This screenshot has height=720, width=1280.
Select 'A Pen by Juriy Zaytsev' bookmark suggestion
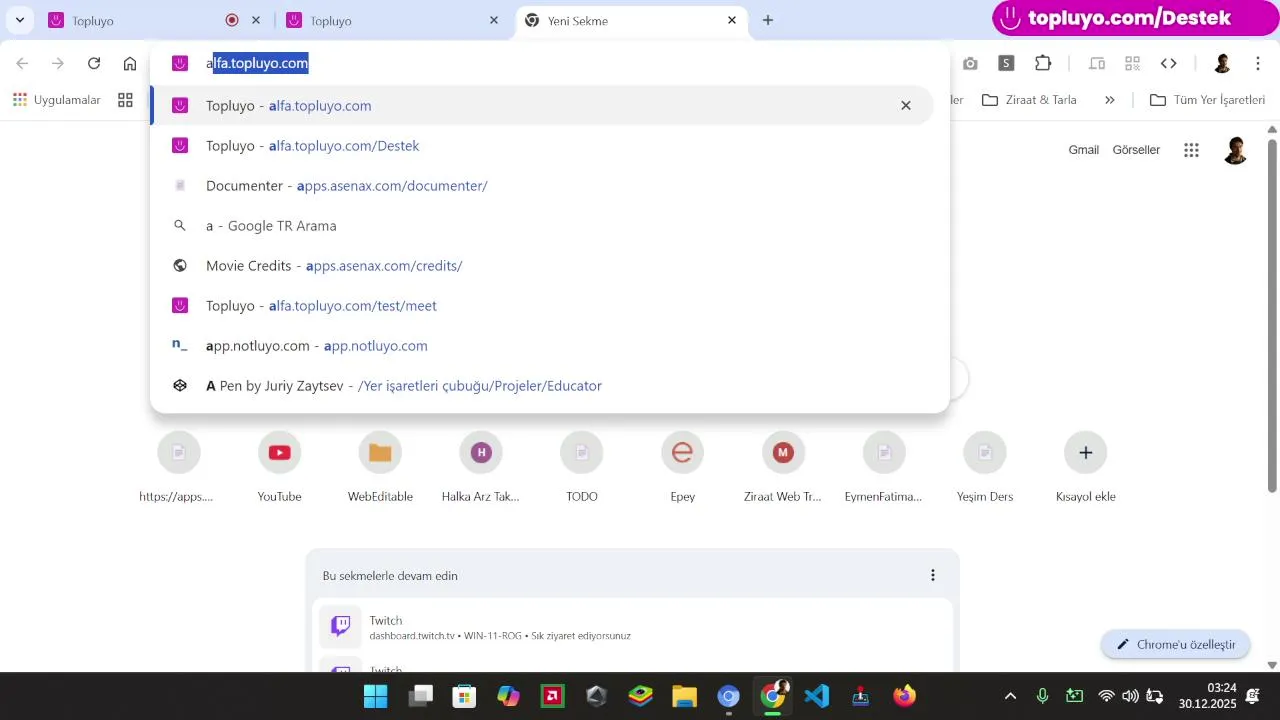(x=541, y=386)
